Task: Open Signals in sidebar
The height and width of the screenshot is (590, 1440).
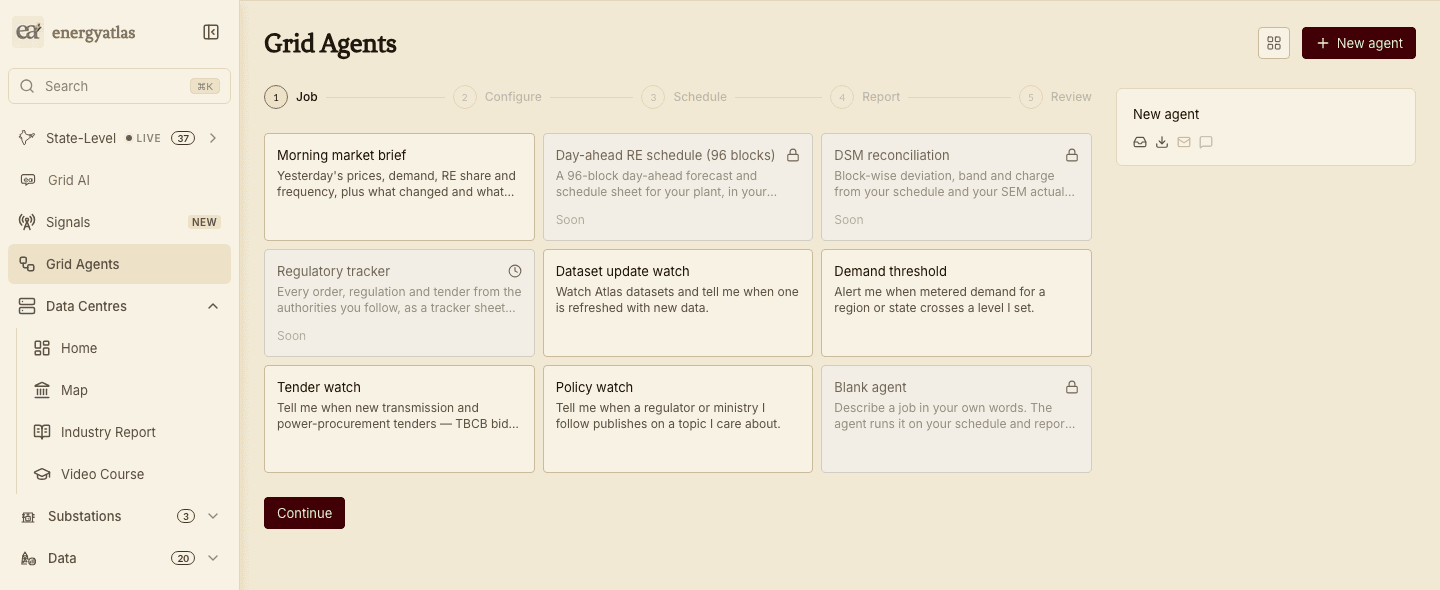Action: pos(120,222)
